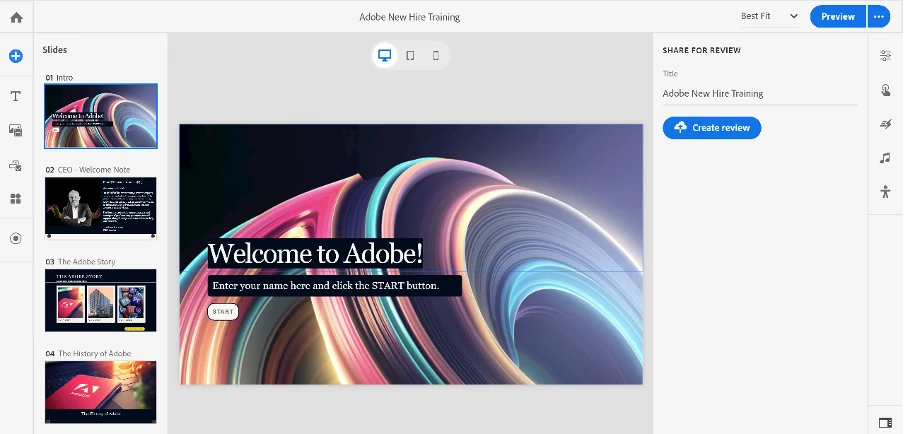Select slide 02 CEO Welcome Note thumbnail

[101, 207]
